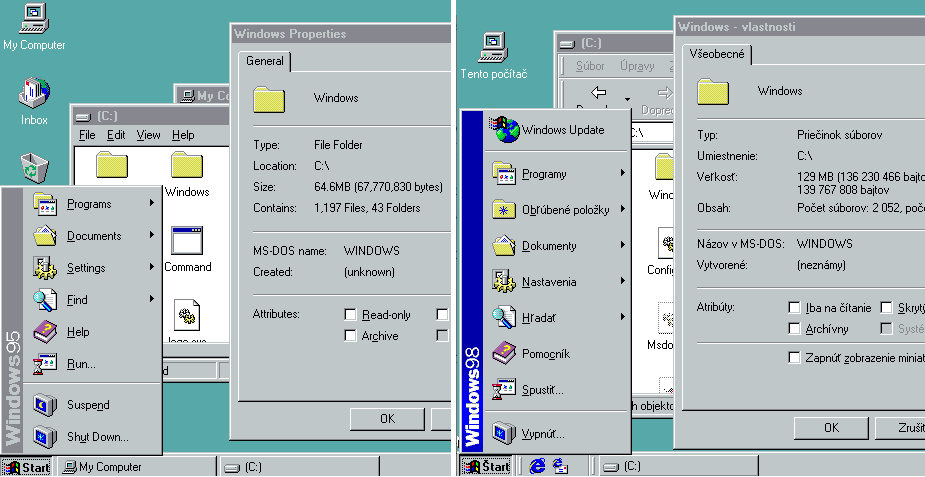Check the Zapnúť zobrazenie miniatúr checkbox
This screenshot has height=477, width=925.
pos(794,357)
